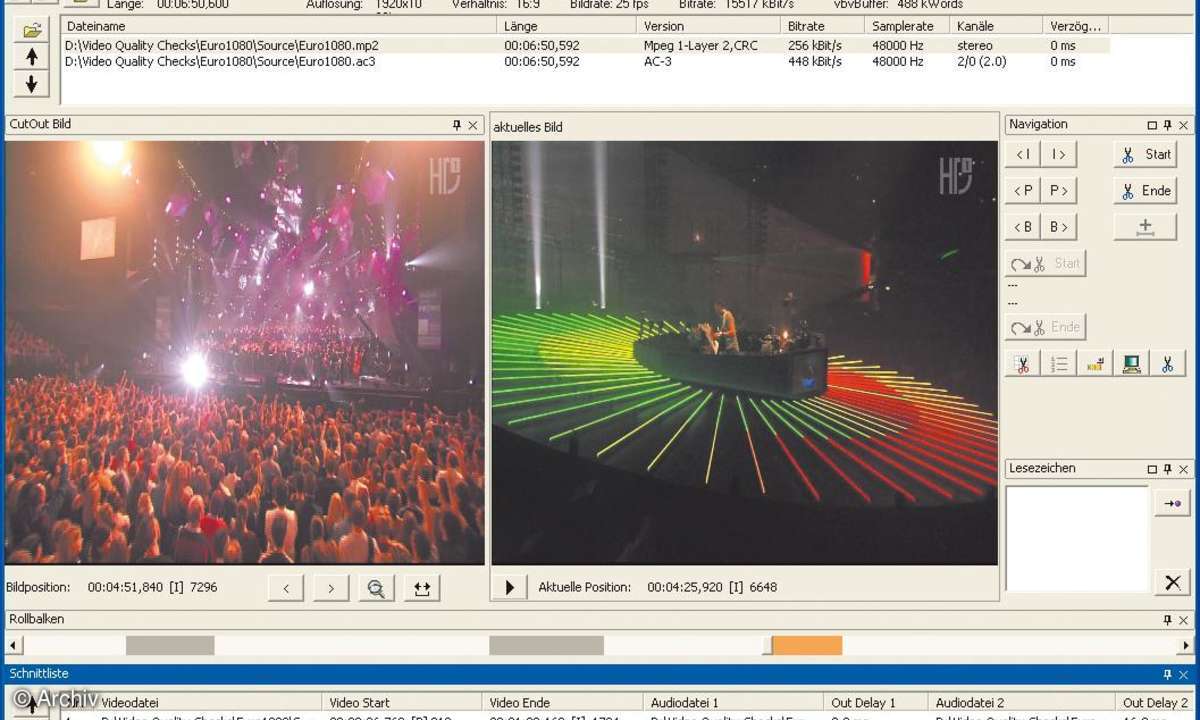This screenshot has height=720, width=1200.
Task: Pin the Navigation panel
Action: [x=1167, y=125]
